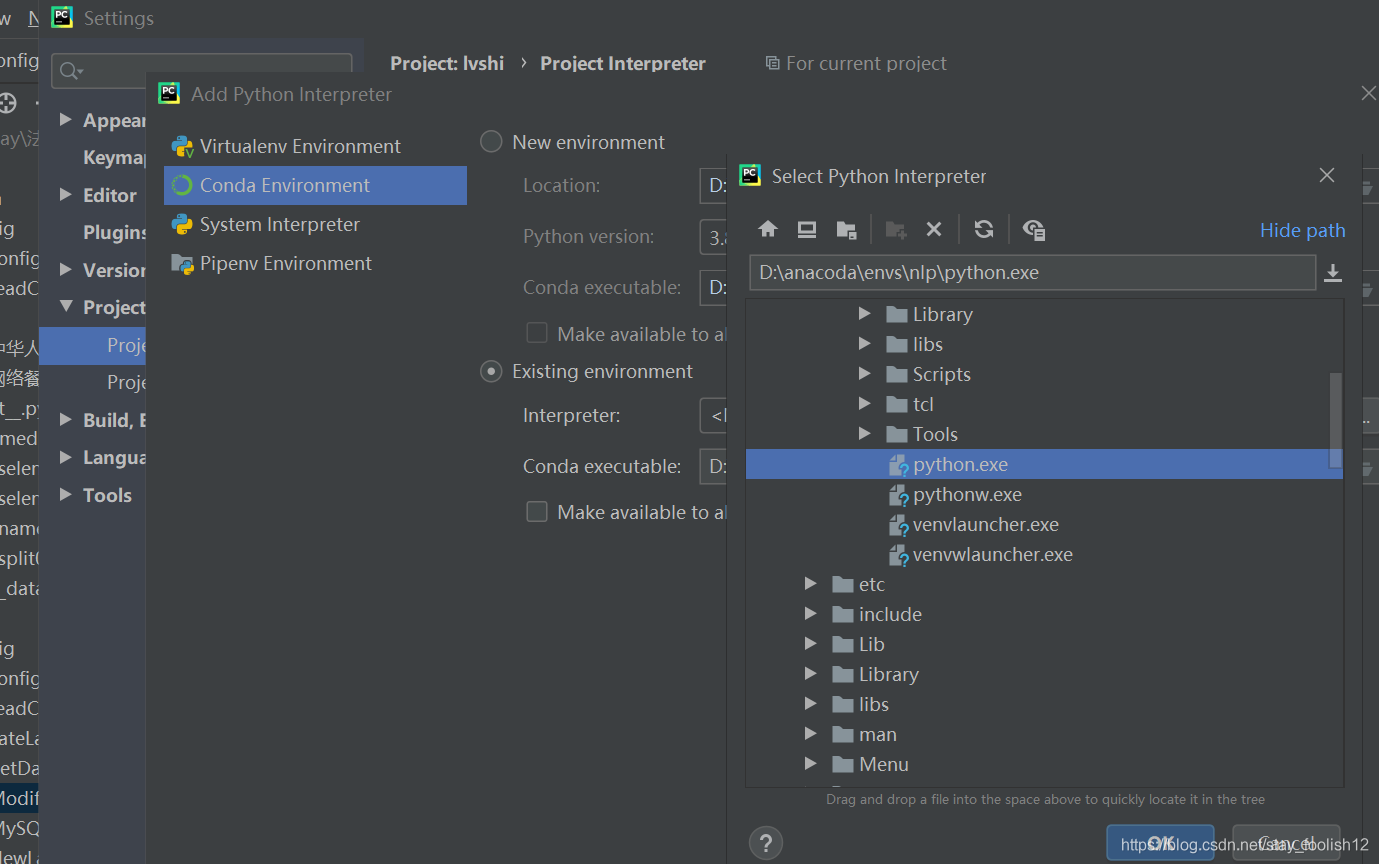Image resolution: width=1379 pixels, height=864 pixels.
Task: Expand the nested Library folder above libs
Action: (865, 314)
